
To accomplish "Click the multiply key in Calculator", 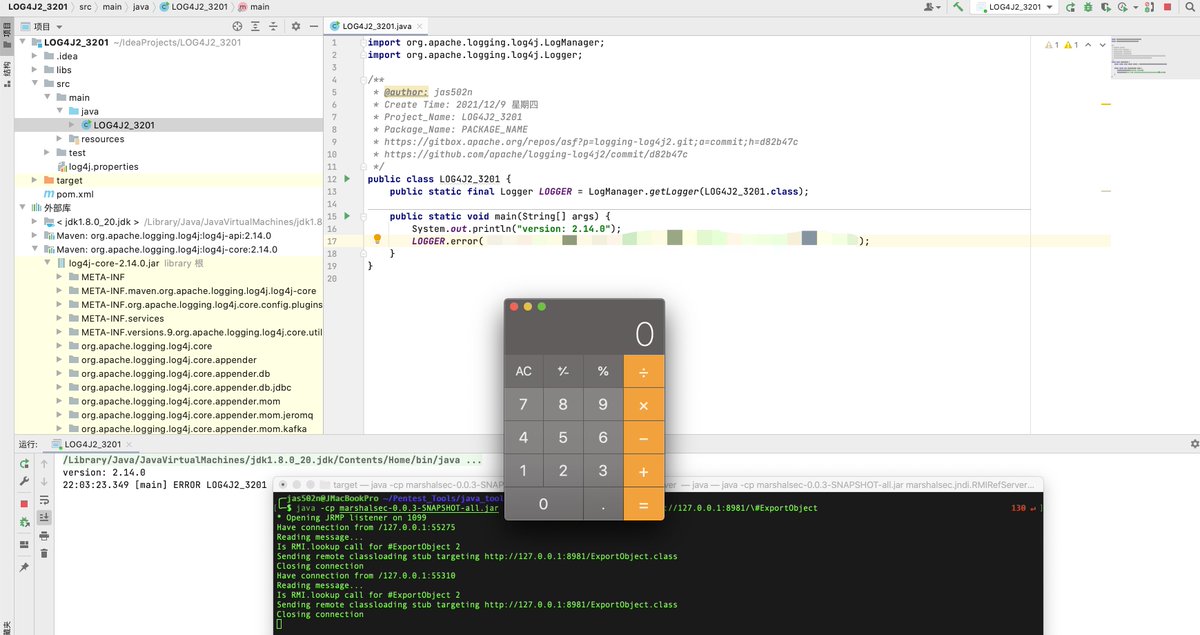I will (643, 405).
